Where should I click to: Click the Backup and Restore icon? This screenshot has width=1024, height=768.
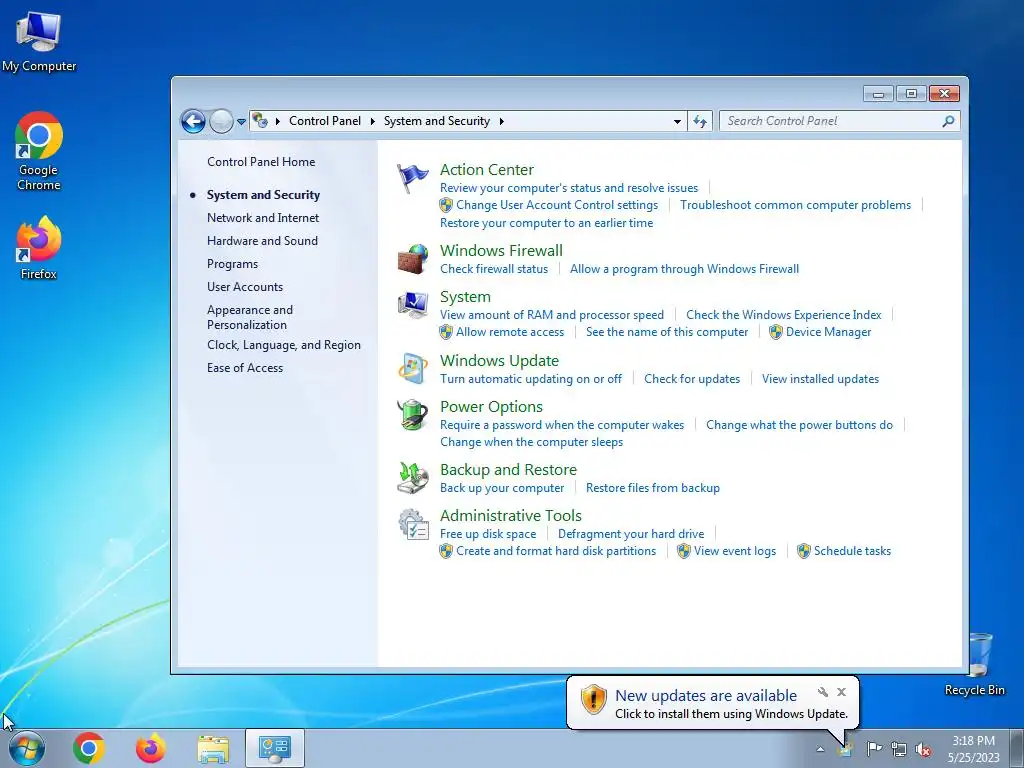(412, 477)
